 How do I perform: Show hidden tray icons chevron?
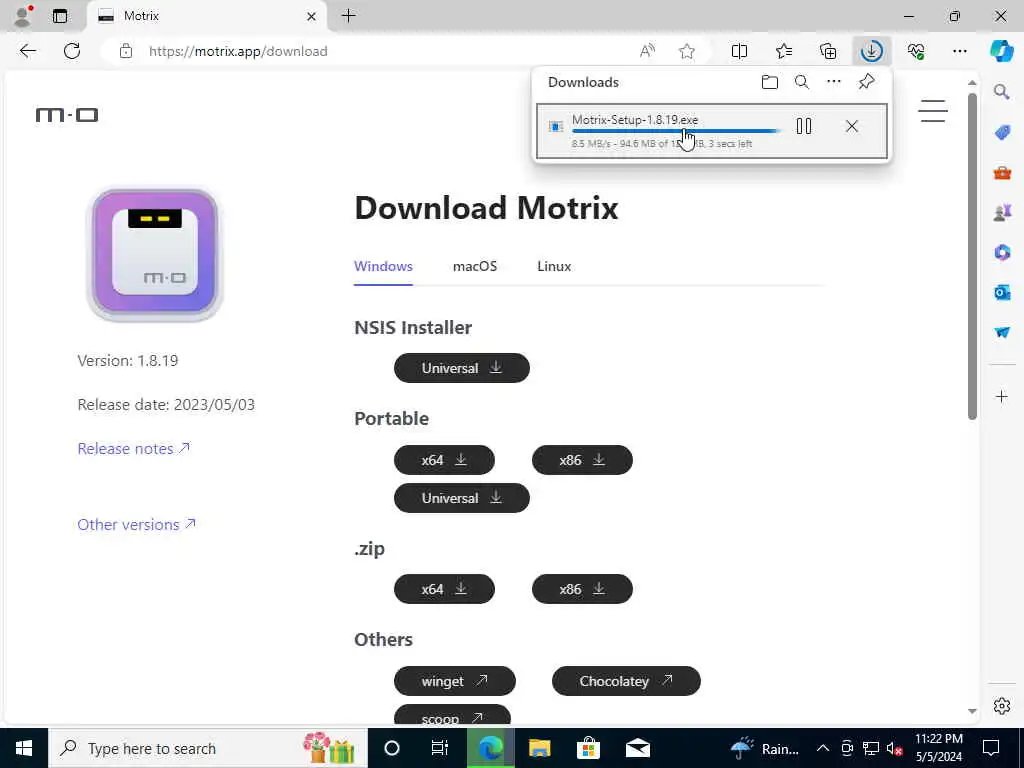click(823, 748)
